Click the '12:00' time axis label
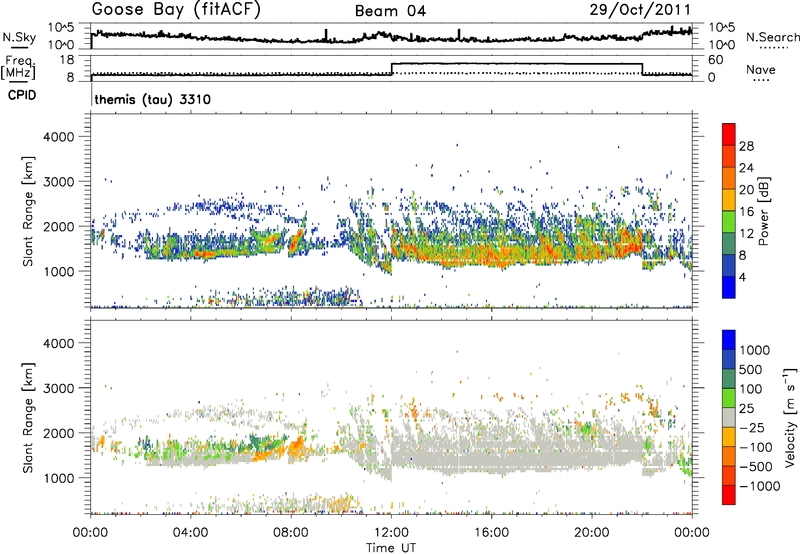 click(391, 533)
